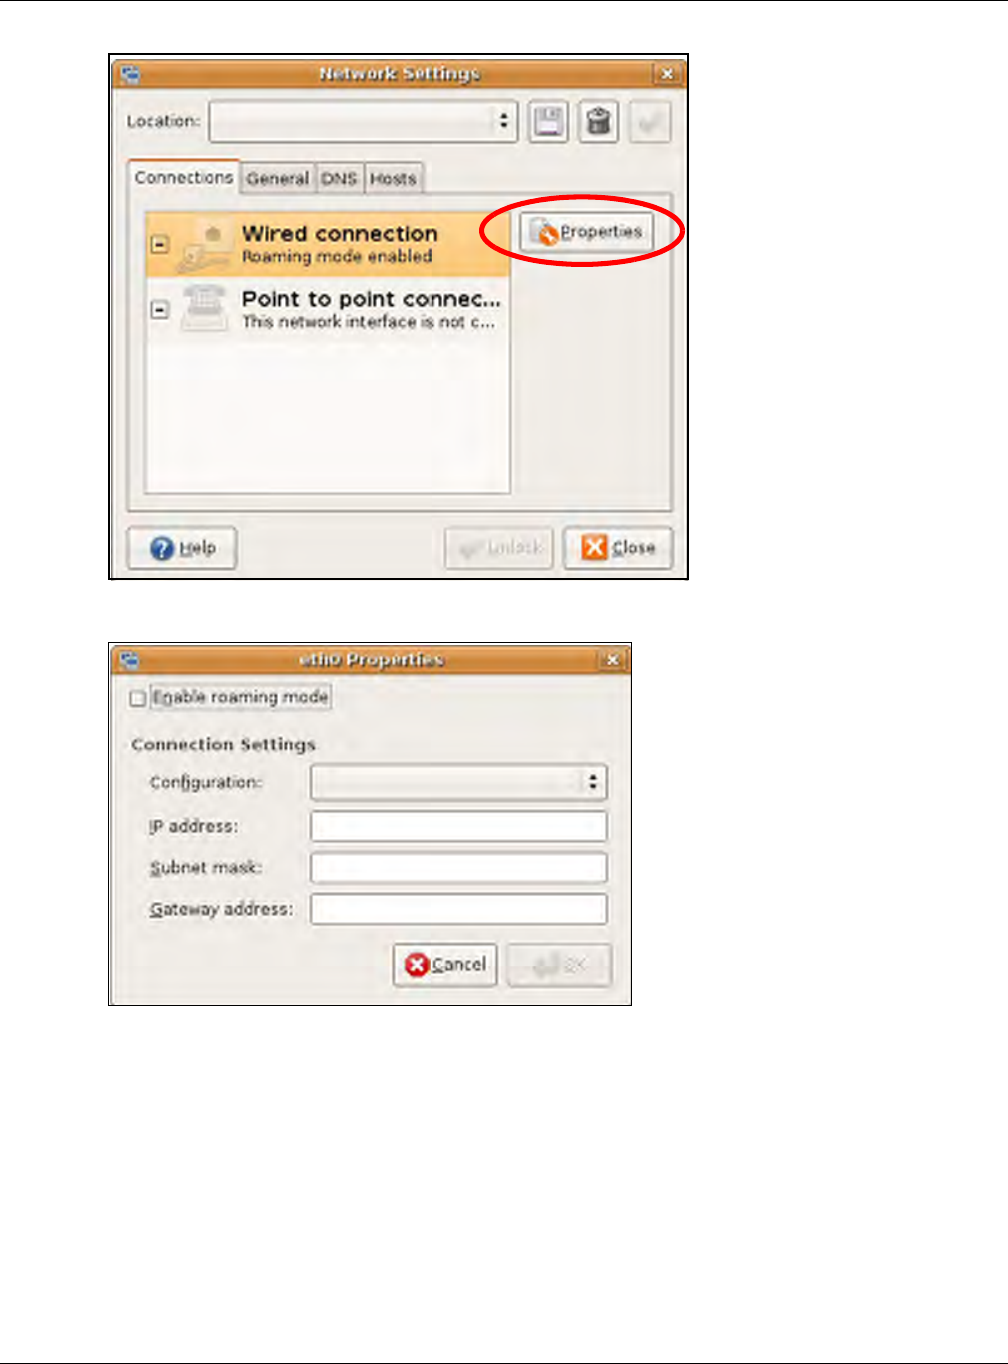This screenshot has height=1364, width=1008.
Task: Click the Help button
Action: [182, 548]
